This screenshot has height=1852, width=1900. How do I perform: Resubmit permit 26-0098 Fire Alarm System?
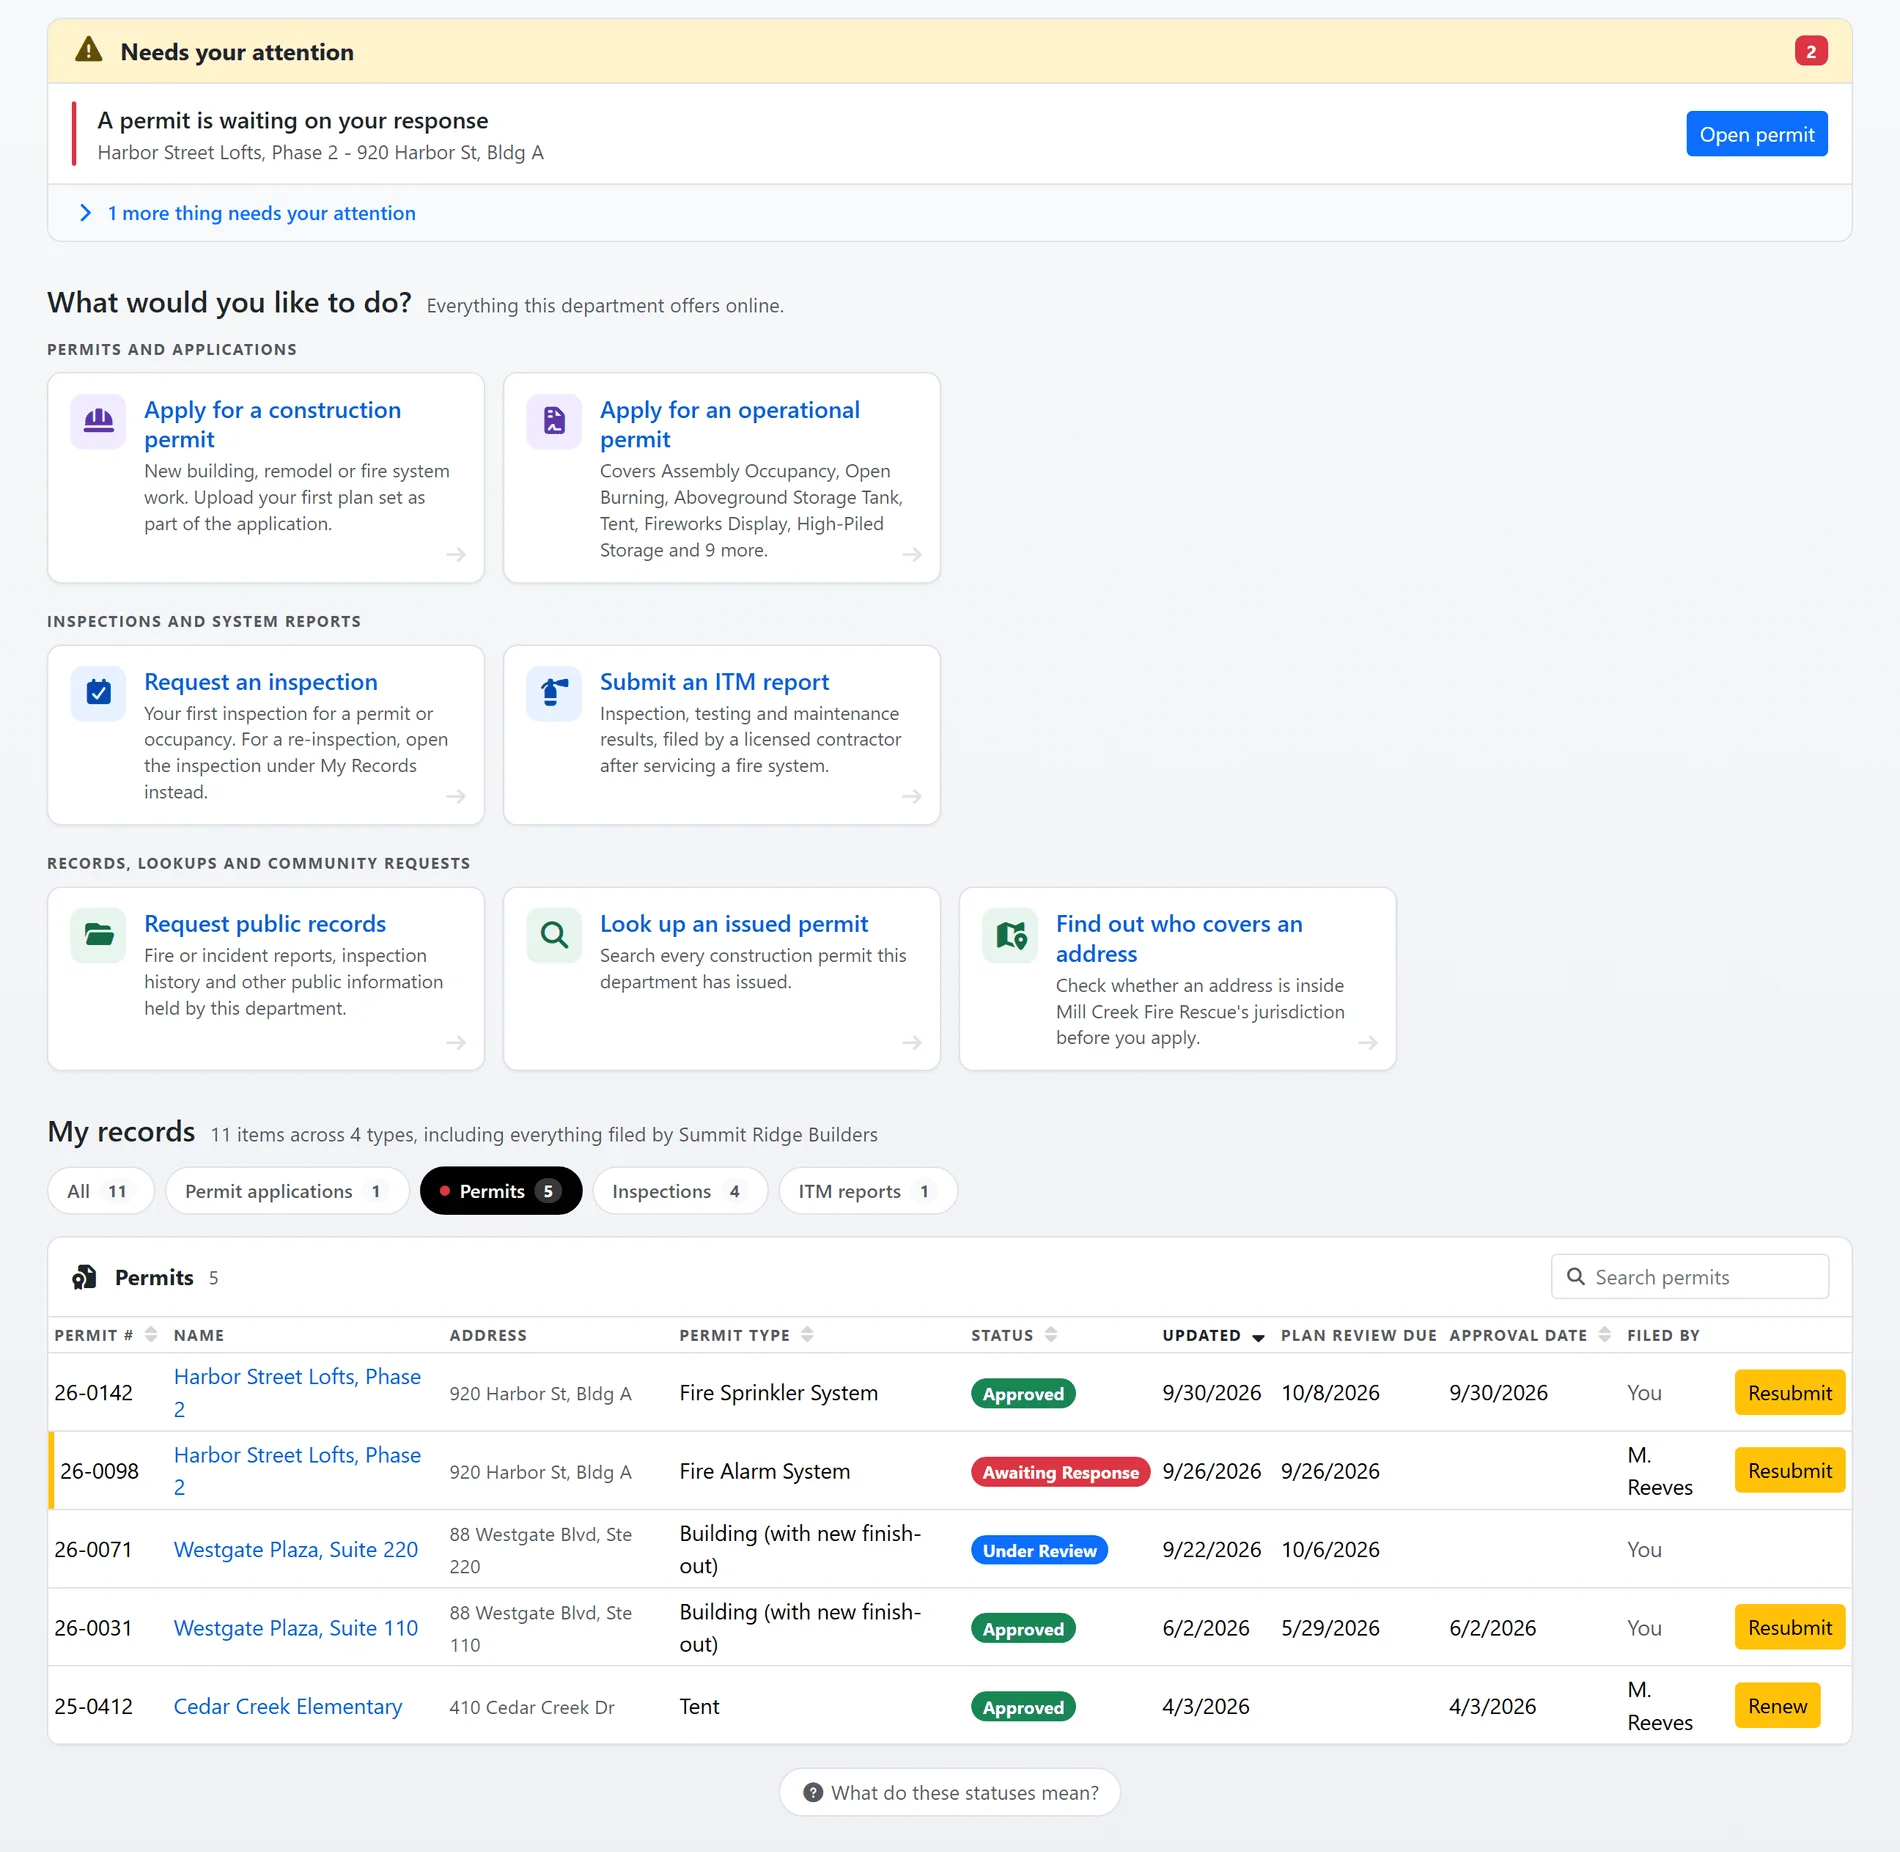(1789, 1471)
